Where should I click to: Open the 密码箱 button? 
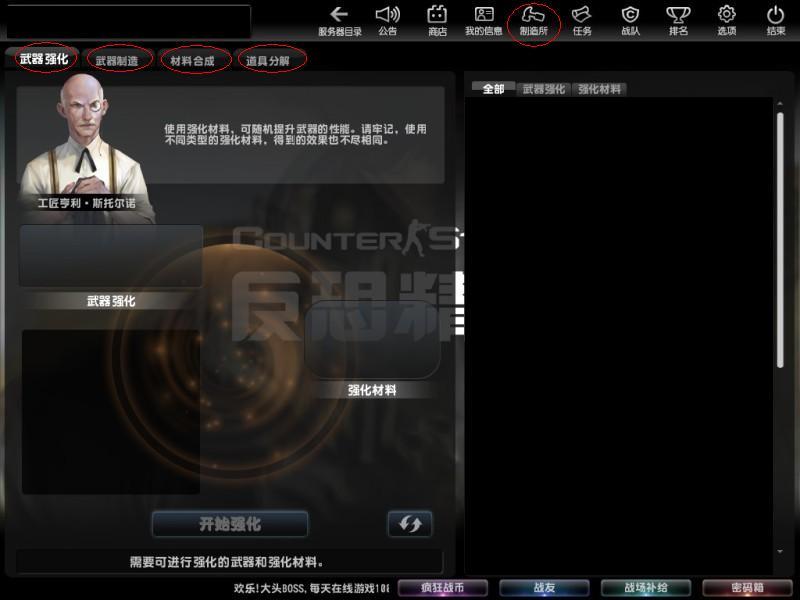tap(747, 588)
